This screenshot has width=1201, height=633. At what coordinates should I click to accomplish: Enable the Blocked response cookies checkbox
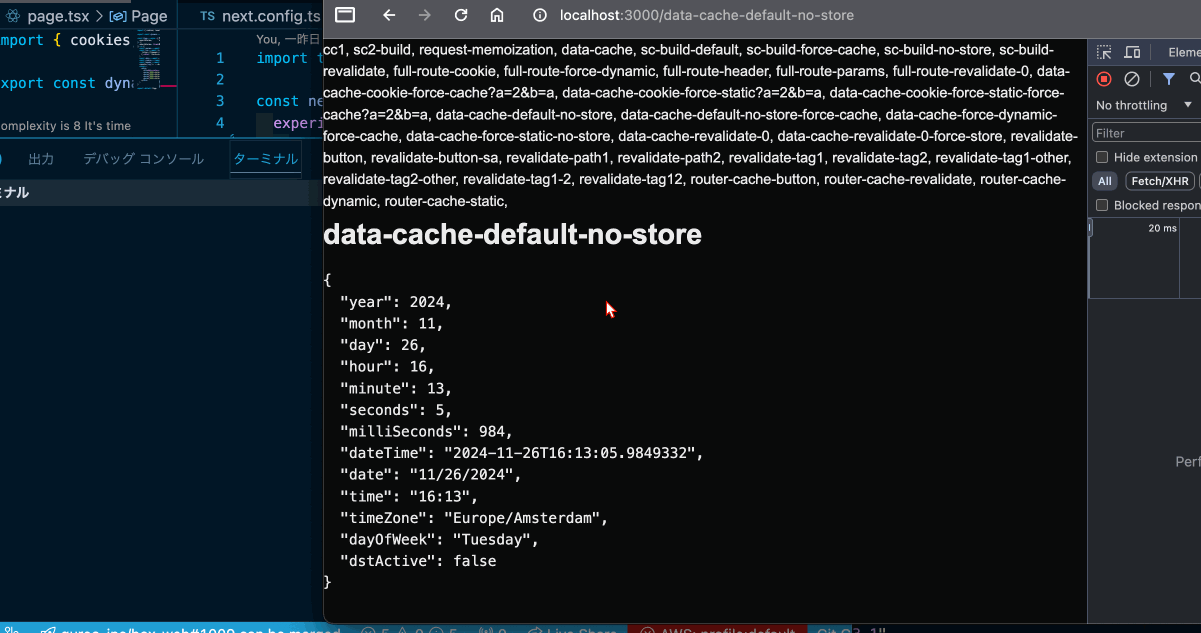point(1102,205)
